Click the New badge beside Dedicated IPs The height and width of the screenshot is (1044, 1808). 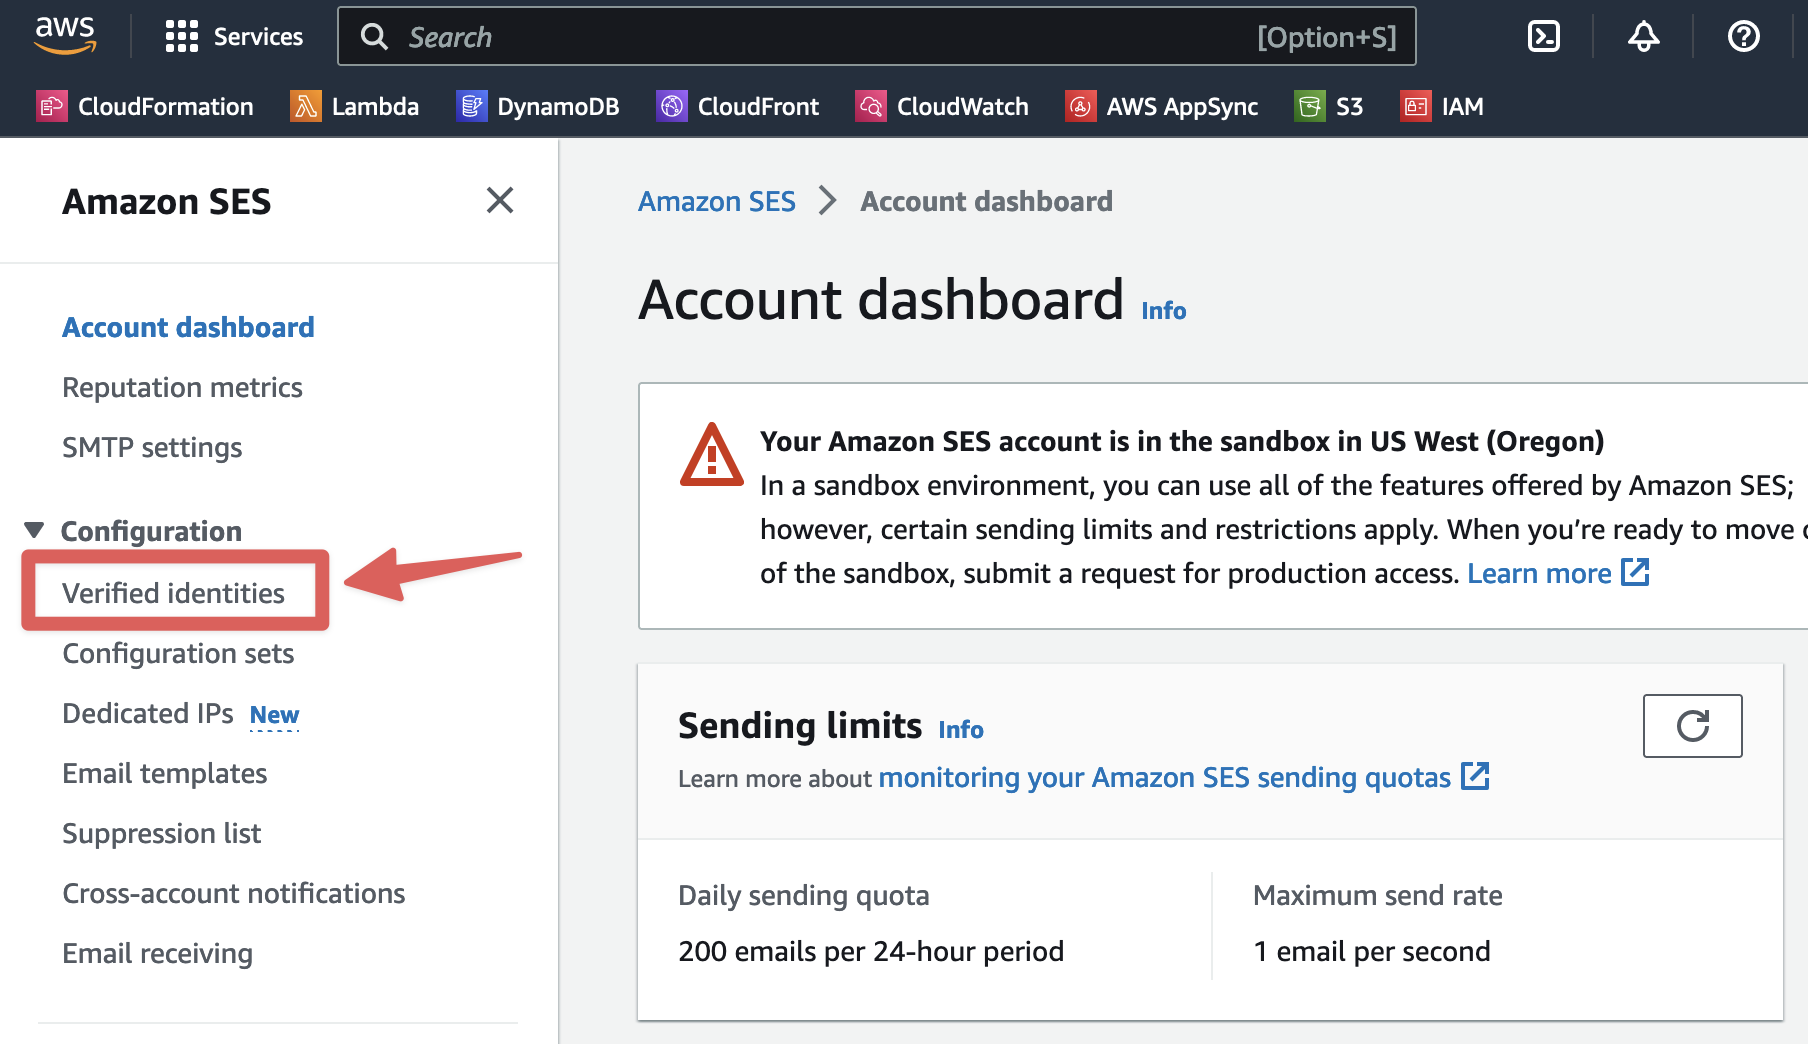274,715
